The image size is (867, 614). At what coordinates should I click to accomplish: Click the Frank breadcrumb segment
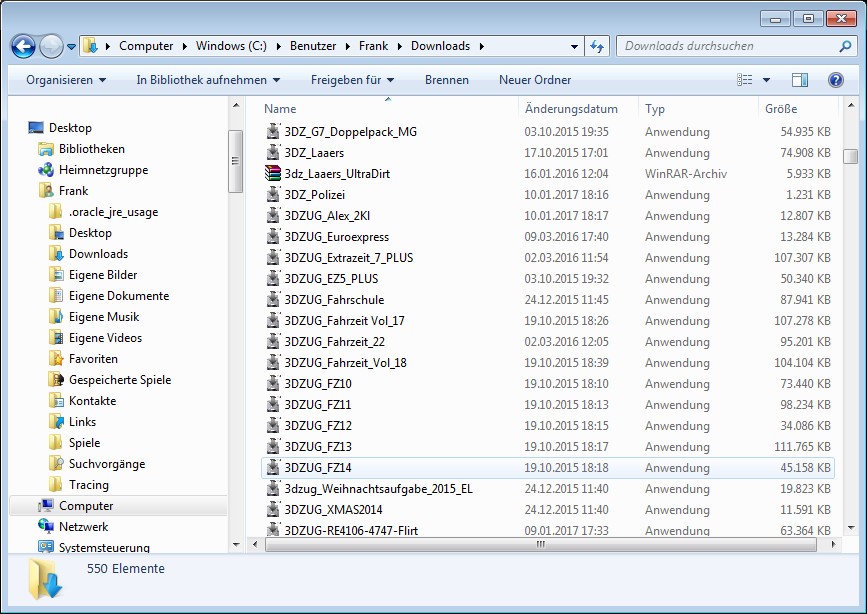pyautogui.click(x=373, y=46)
